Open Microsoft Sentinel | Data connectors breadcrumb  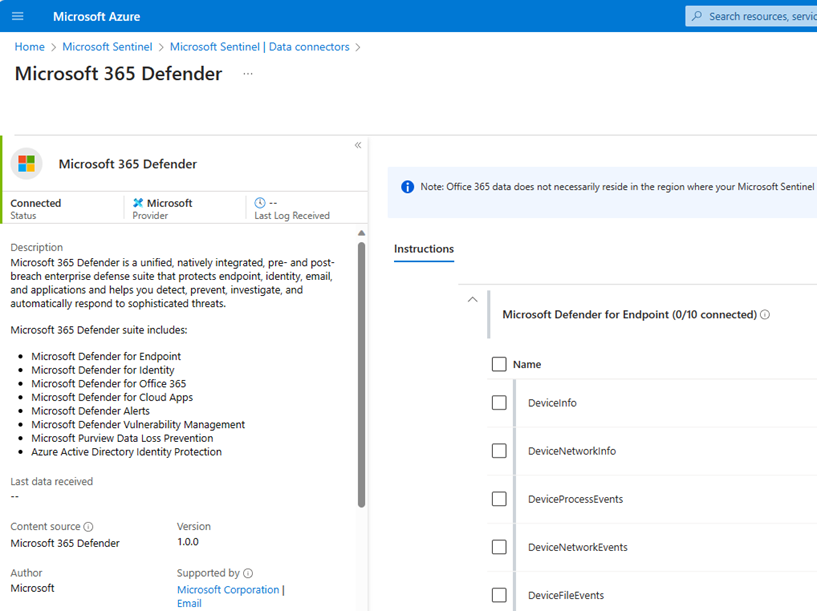(x=259, y=47)
